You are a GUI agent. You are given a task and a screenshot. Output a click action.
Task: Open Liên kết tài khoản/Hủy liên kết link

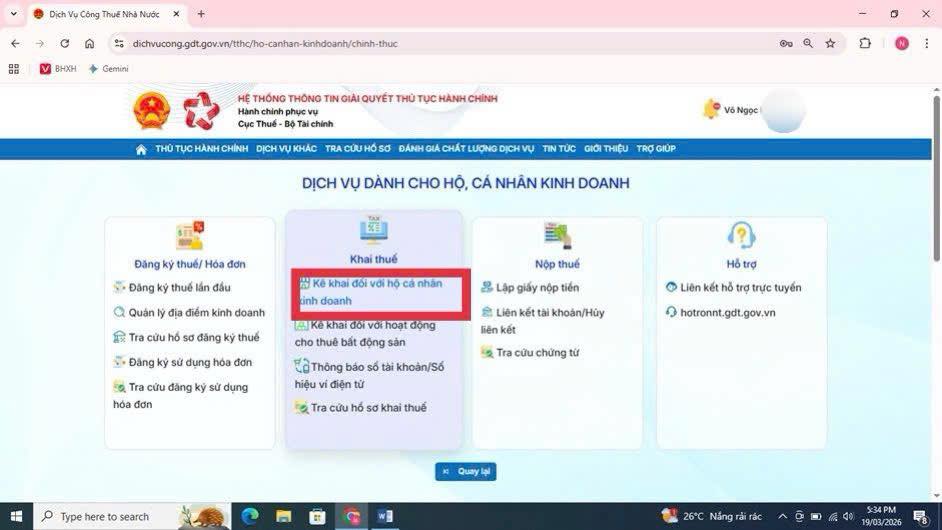coord(542,321)
